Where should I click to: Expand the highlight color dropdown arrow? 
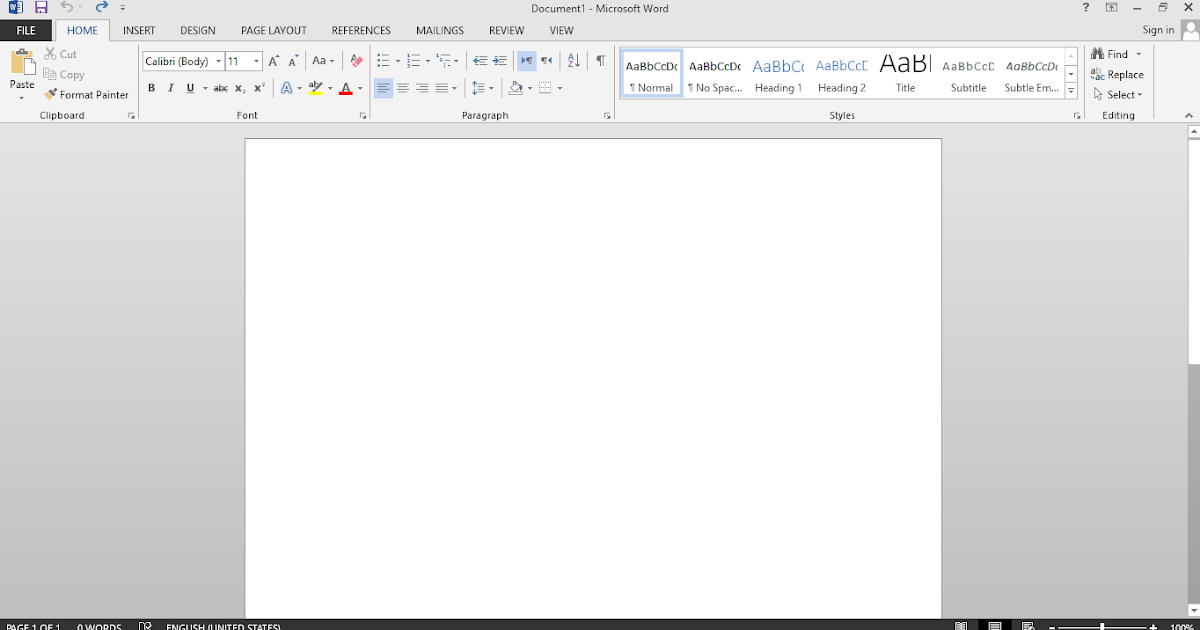click(x=330, y=88)
